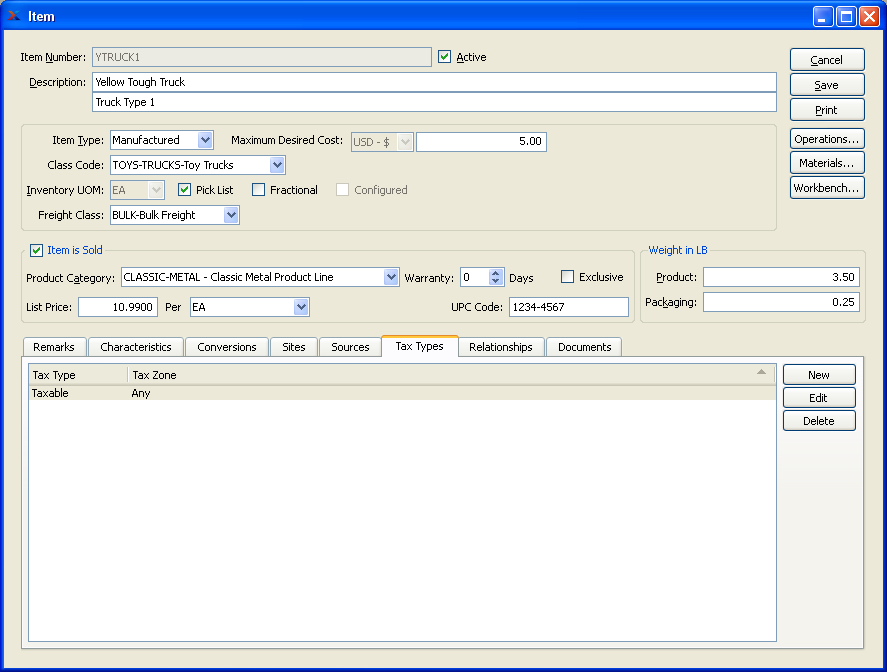Open the Product Category dropdown
Image resolution: width=887 pixels, height=672 pixels.
pos(391,277)
